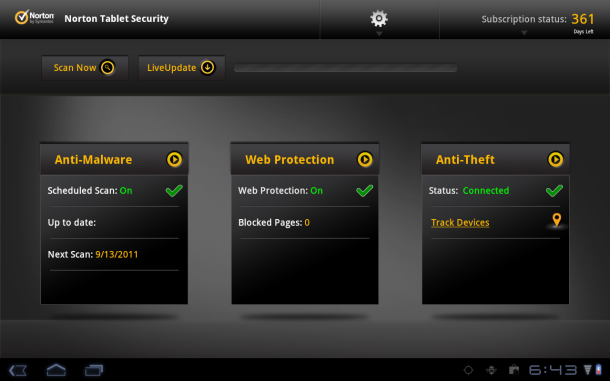Click the Anti-Theft panel title
Image resolution: width=610 pixels, height=381 pixels.
point(465,160)
